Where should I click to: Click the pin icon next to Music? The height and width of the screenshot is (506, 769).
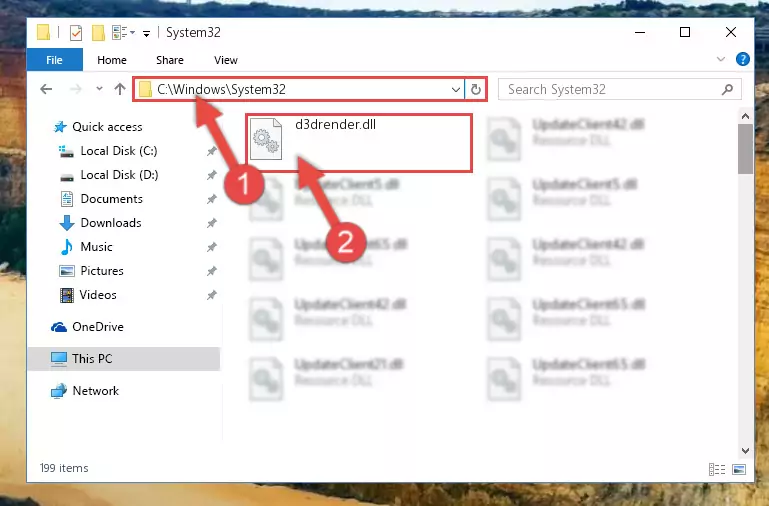pyautogui.click(x=211, y=247)
